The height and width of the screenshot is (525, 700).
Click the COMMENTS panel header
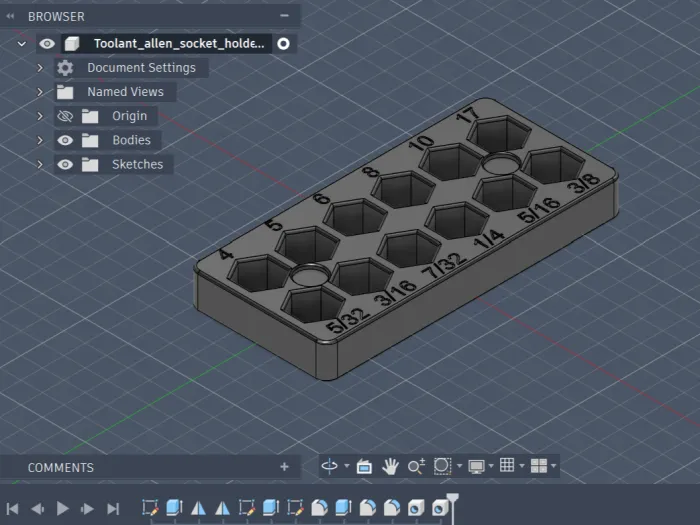point(61,467)
